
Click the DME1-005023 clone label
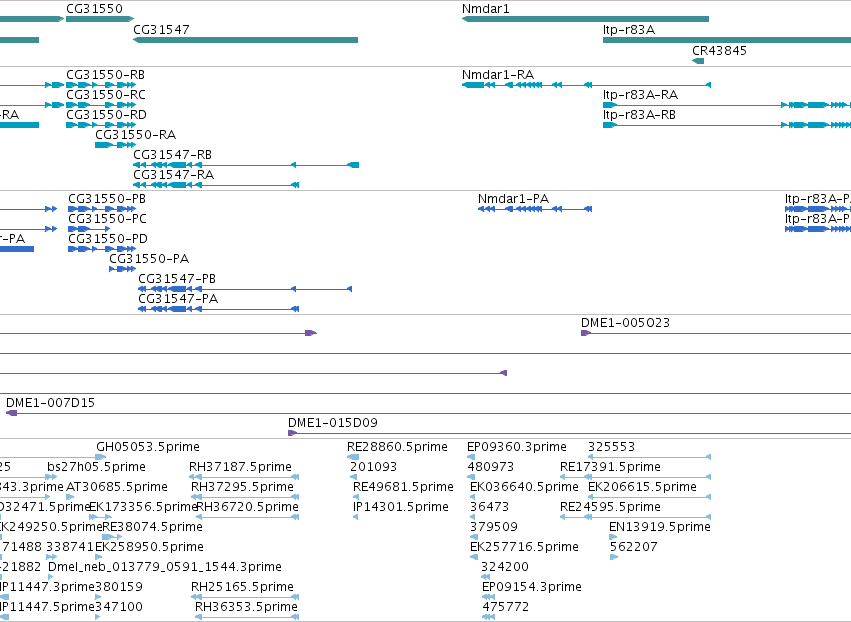coord(625,323)
